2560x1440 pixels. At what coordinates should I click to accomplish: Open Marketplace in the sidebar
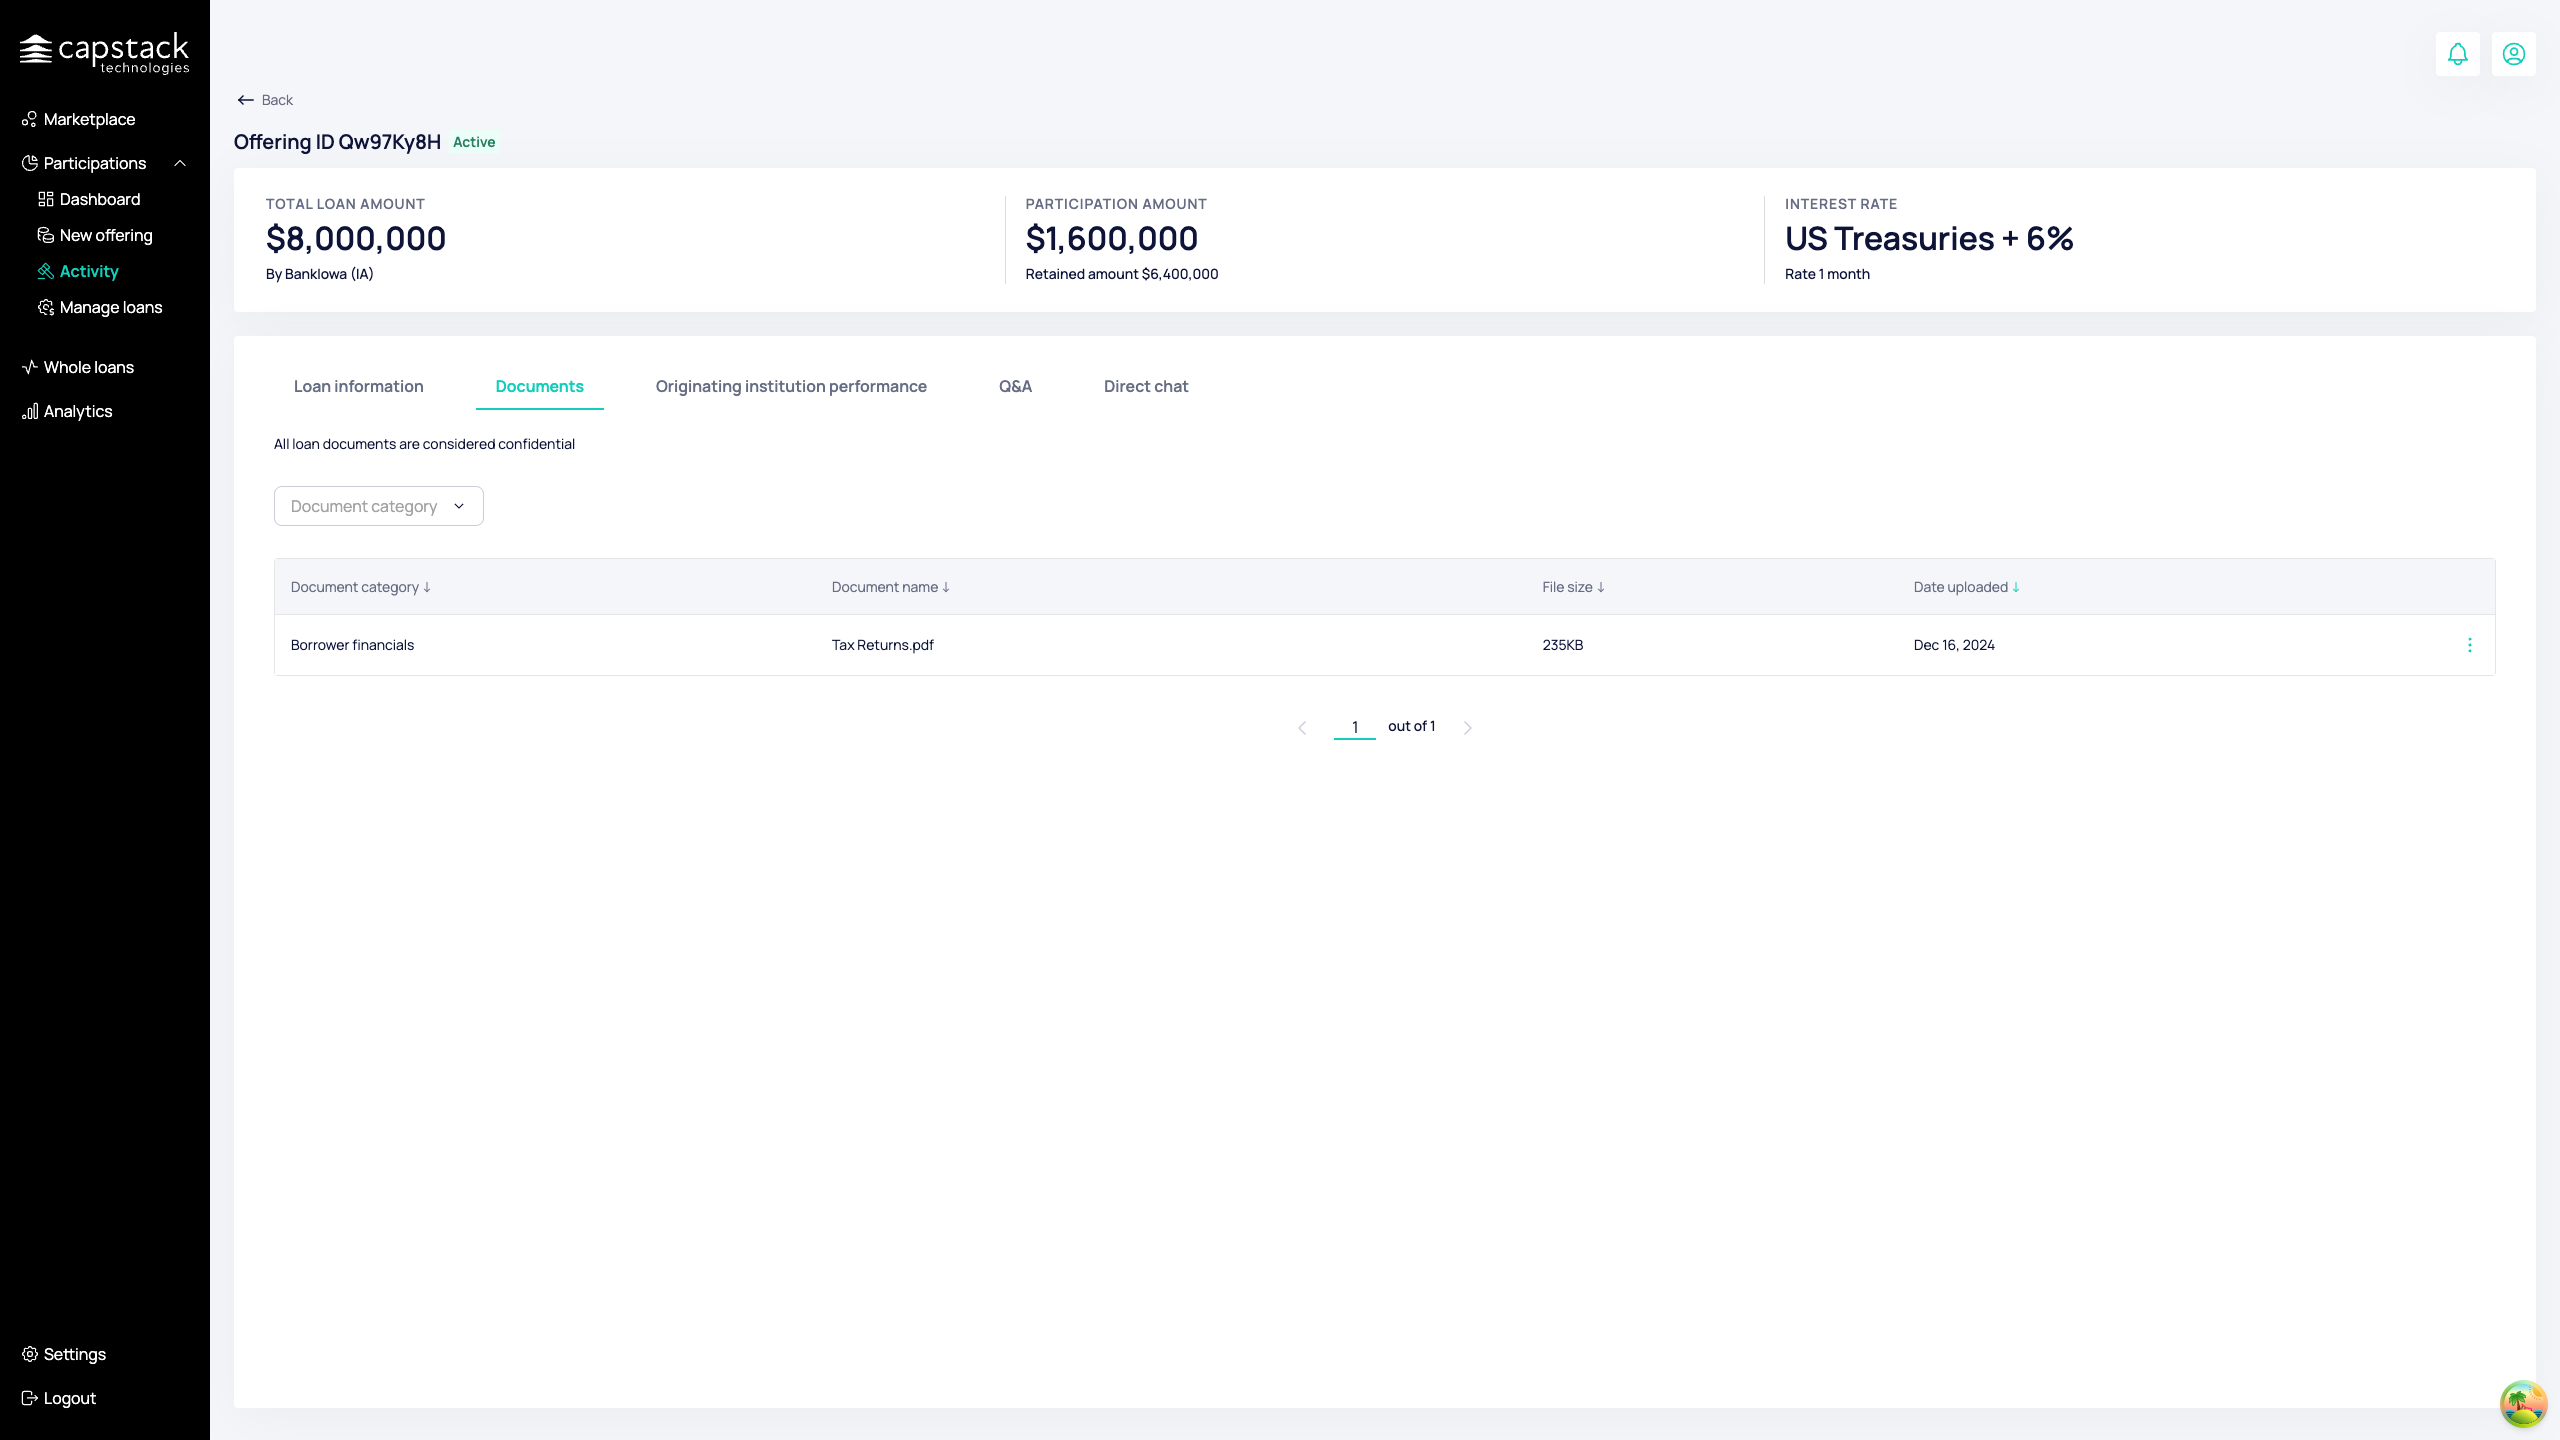[x=89, y=119]
